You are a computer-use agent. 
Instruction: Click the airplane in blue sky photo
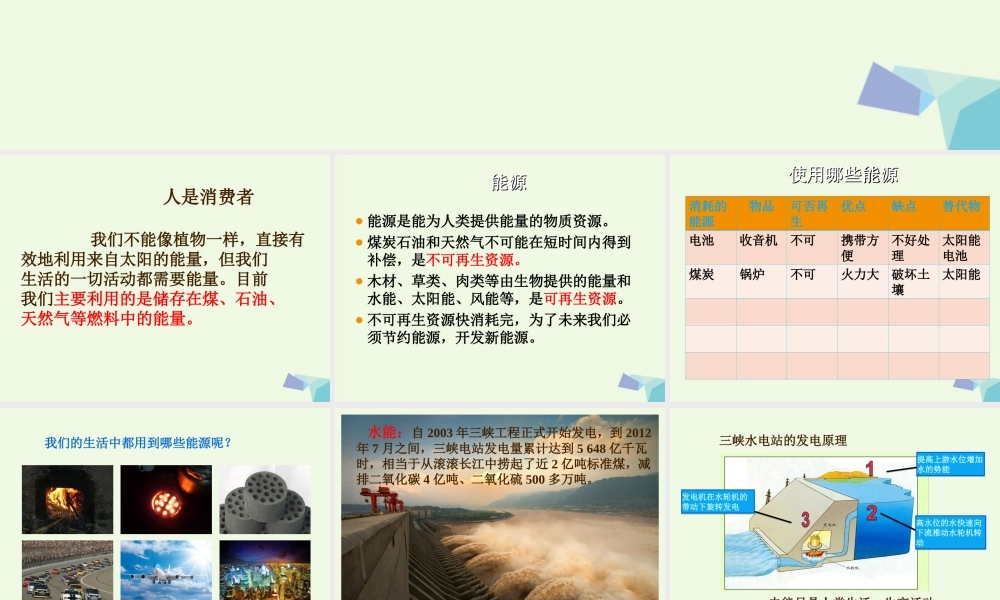click(x=166, y=570)
